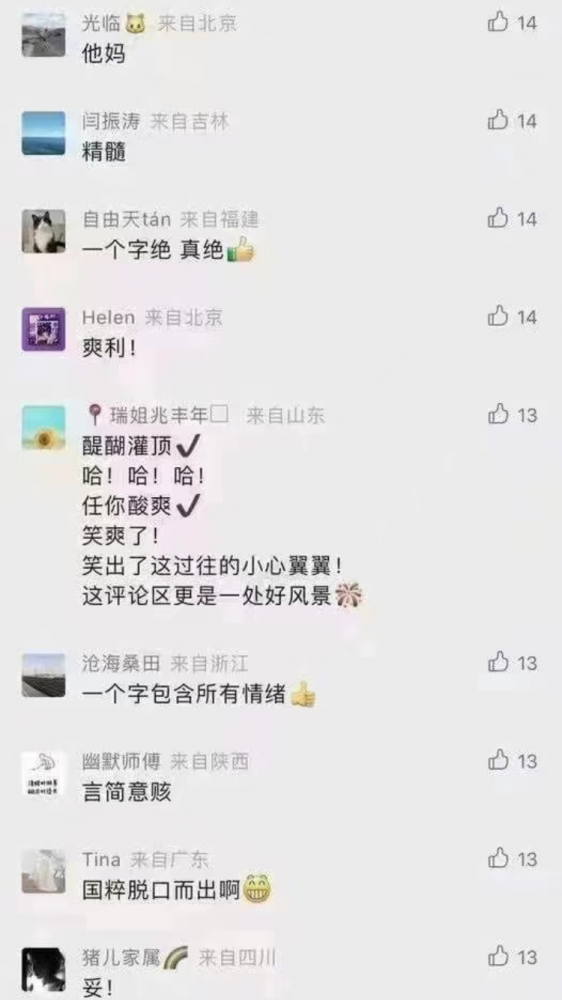Open username Tina

coord(101,860)
